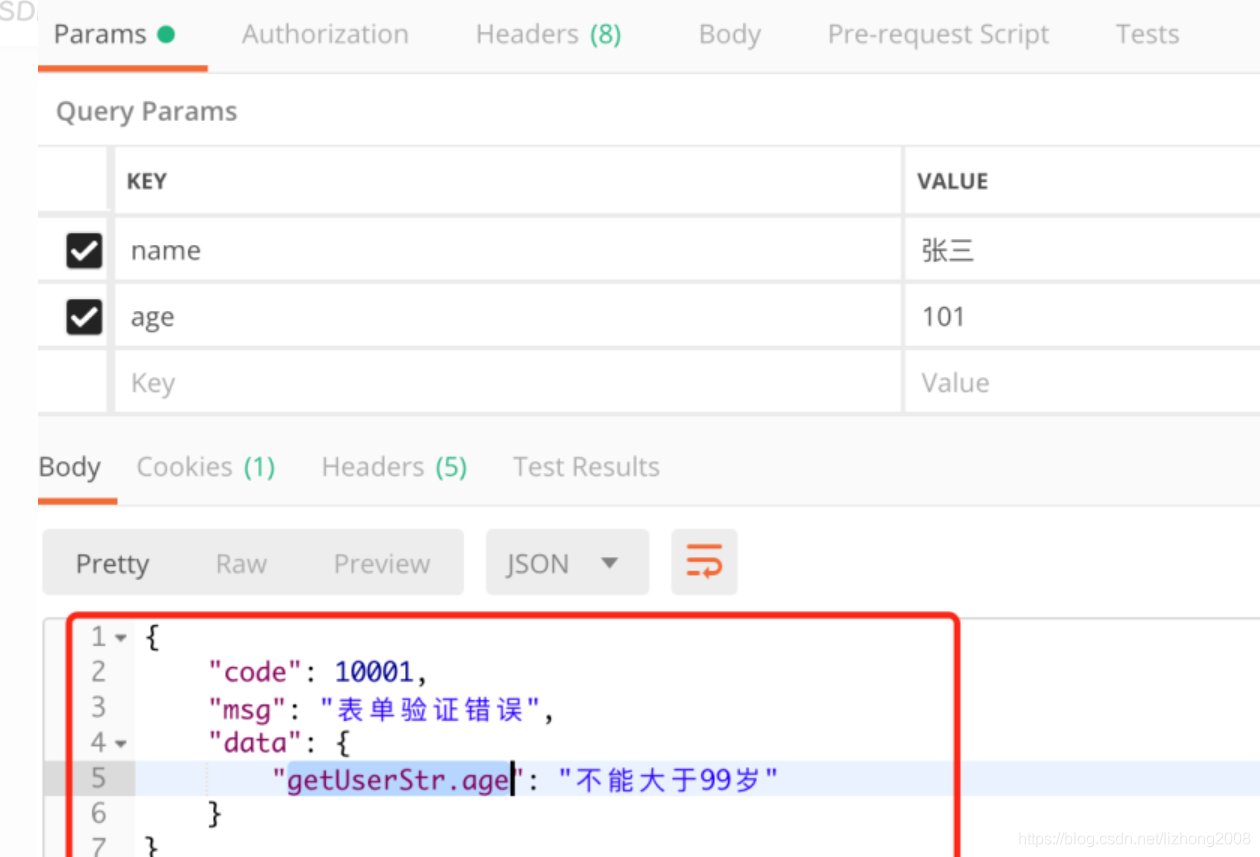Click the name key cell
Viewport: 1260px width, 857px height.
coord(508,250)
